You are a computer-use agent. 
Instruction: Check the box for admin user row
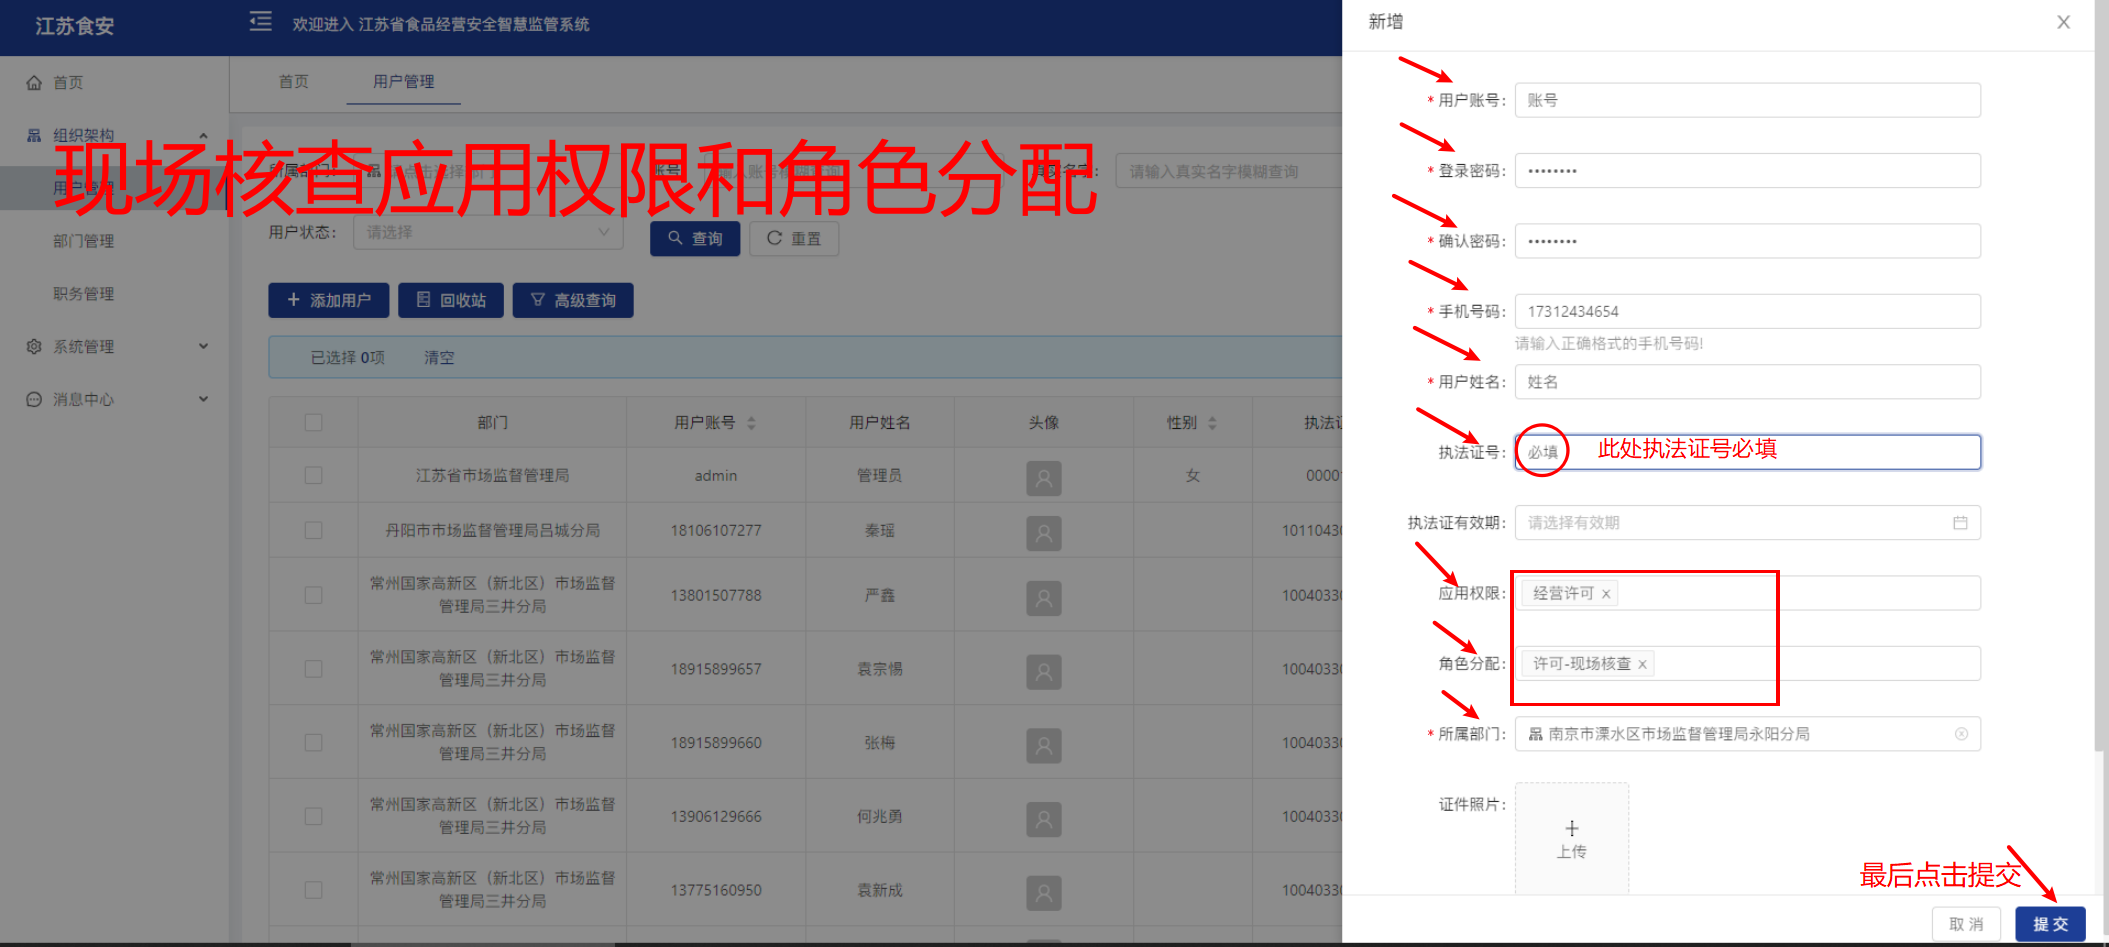314,475
